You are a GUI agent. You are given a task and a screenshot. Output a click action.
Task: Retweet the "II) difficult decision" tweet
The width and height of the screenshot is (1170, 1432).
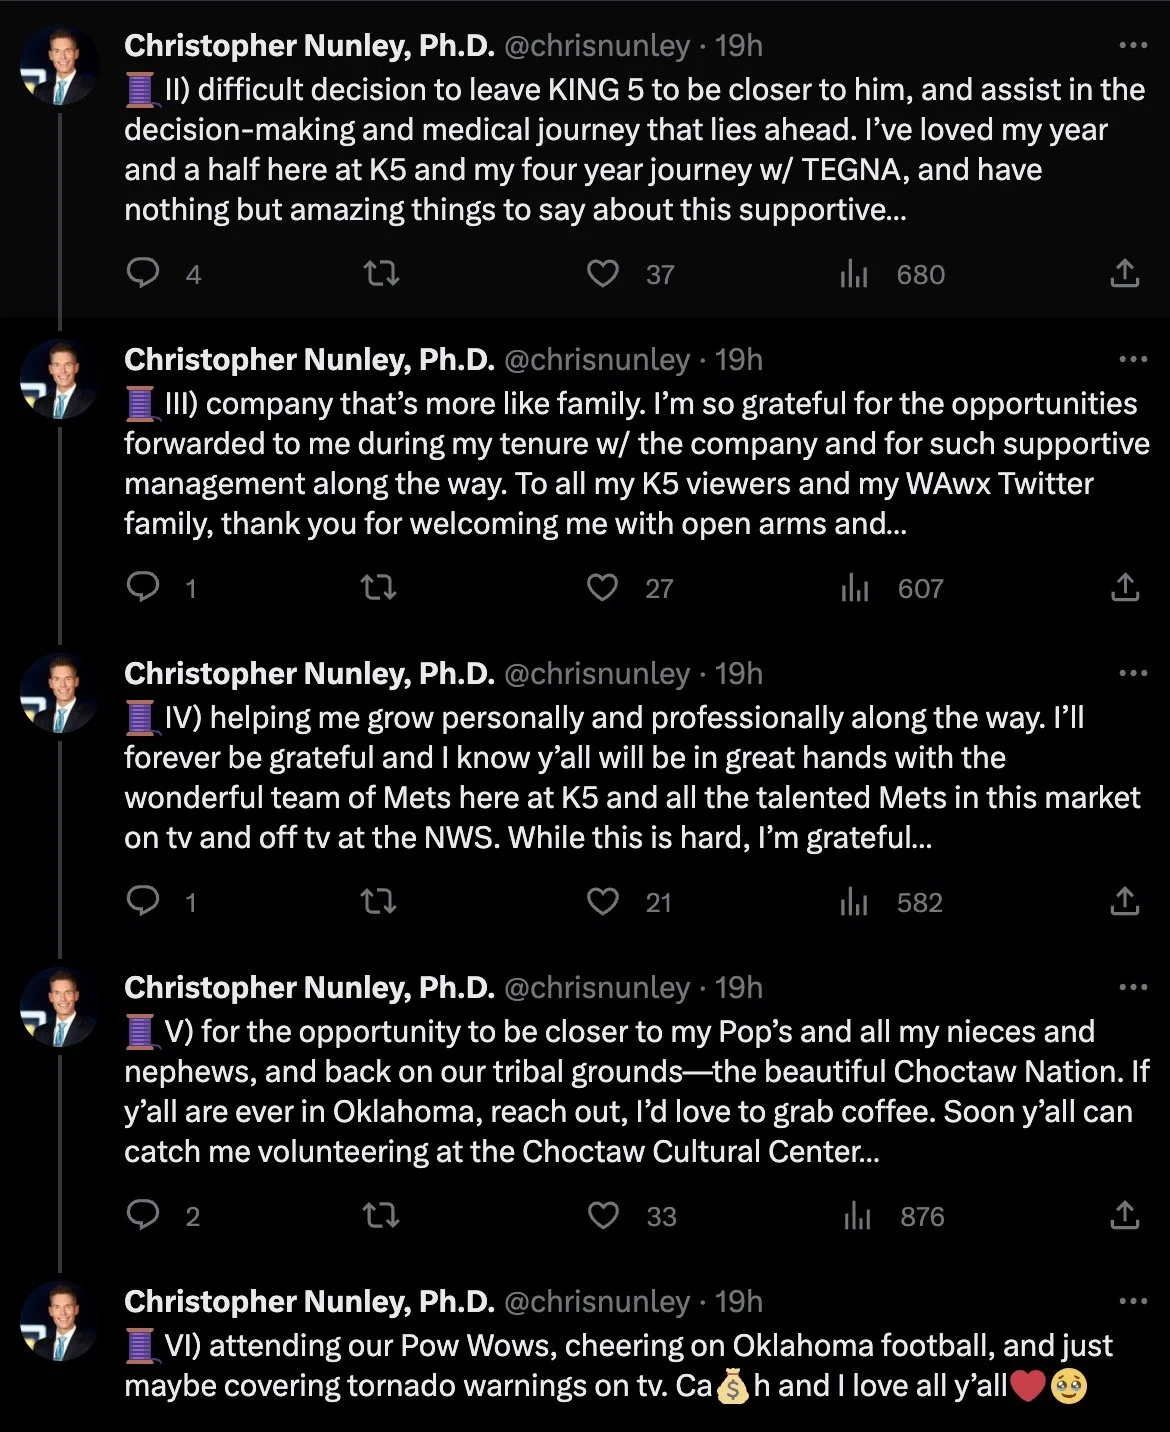(380, 273)
